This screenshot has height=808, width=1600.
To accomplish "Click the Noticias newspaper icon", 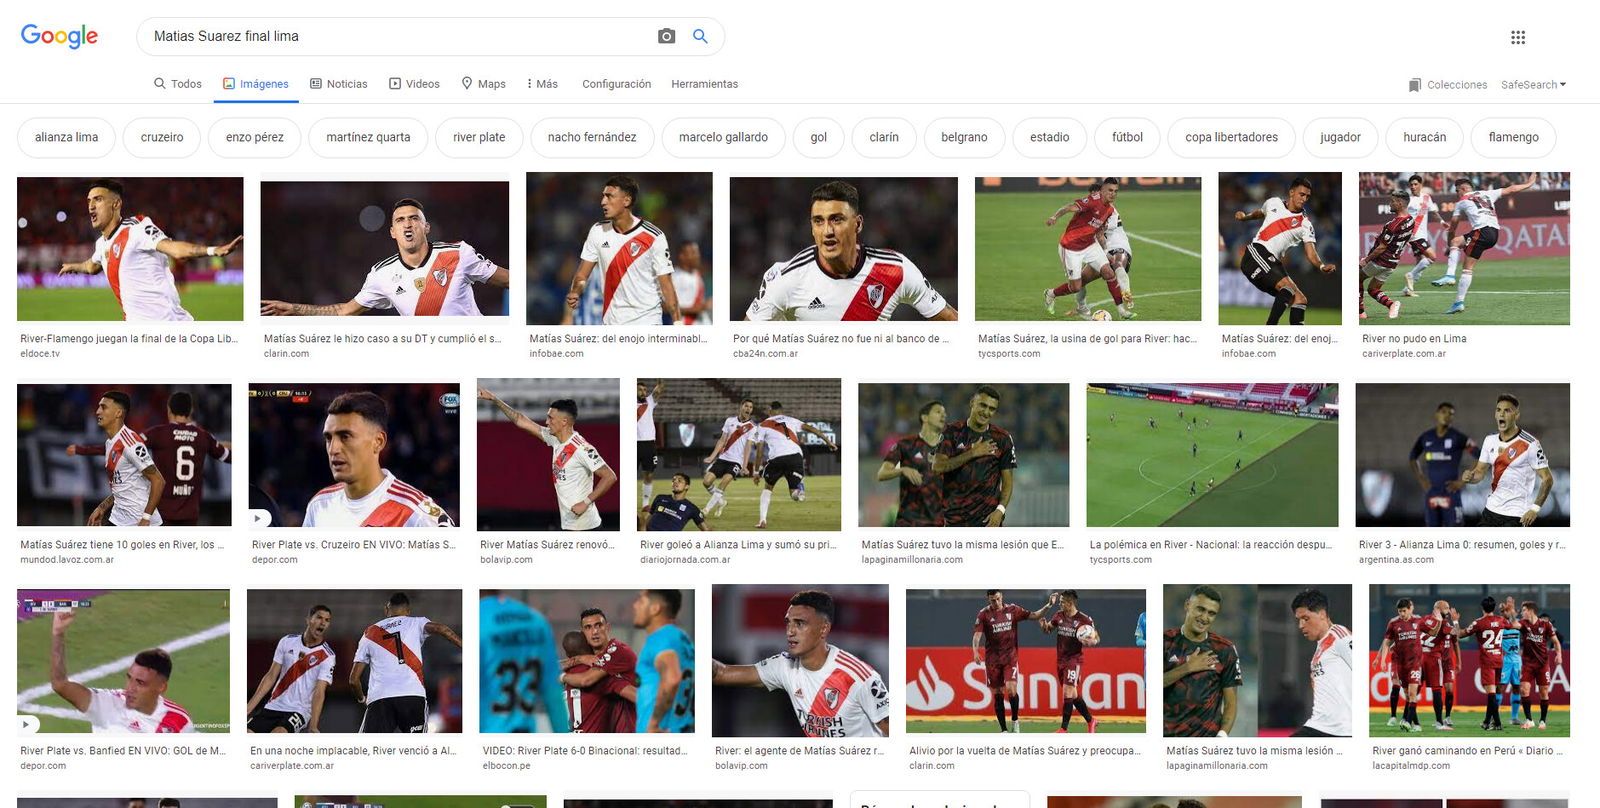I will click(316, 84).
